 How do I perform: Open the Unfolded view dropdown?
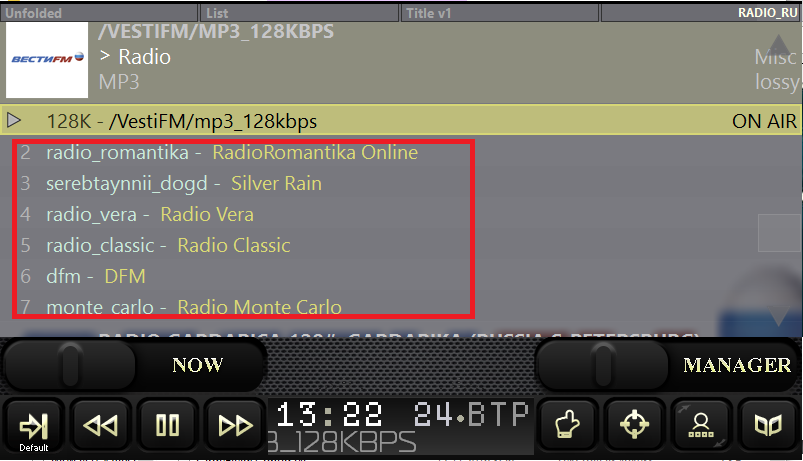(x=100, y=13)
